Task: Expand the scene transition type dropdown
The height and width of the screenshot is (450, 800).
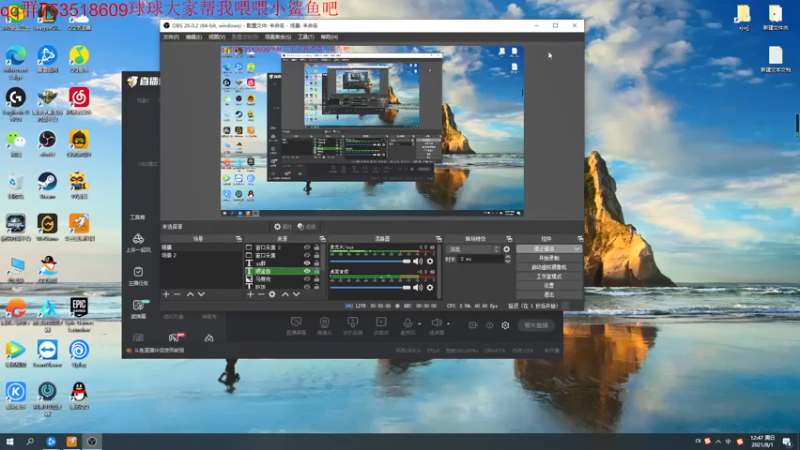Action: (x=494, y=248)
